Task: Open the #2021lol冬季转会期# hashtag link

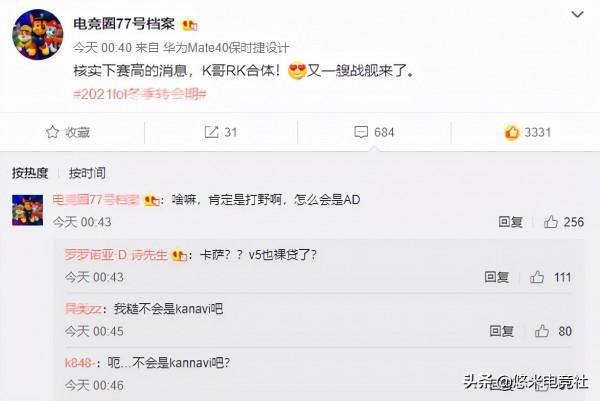Action: pyautogui.click(x=140, y=94)
